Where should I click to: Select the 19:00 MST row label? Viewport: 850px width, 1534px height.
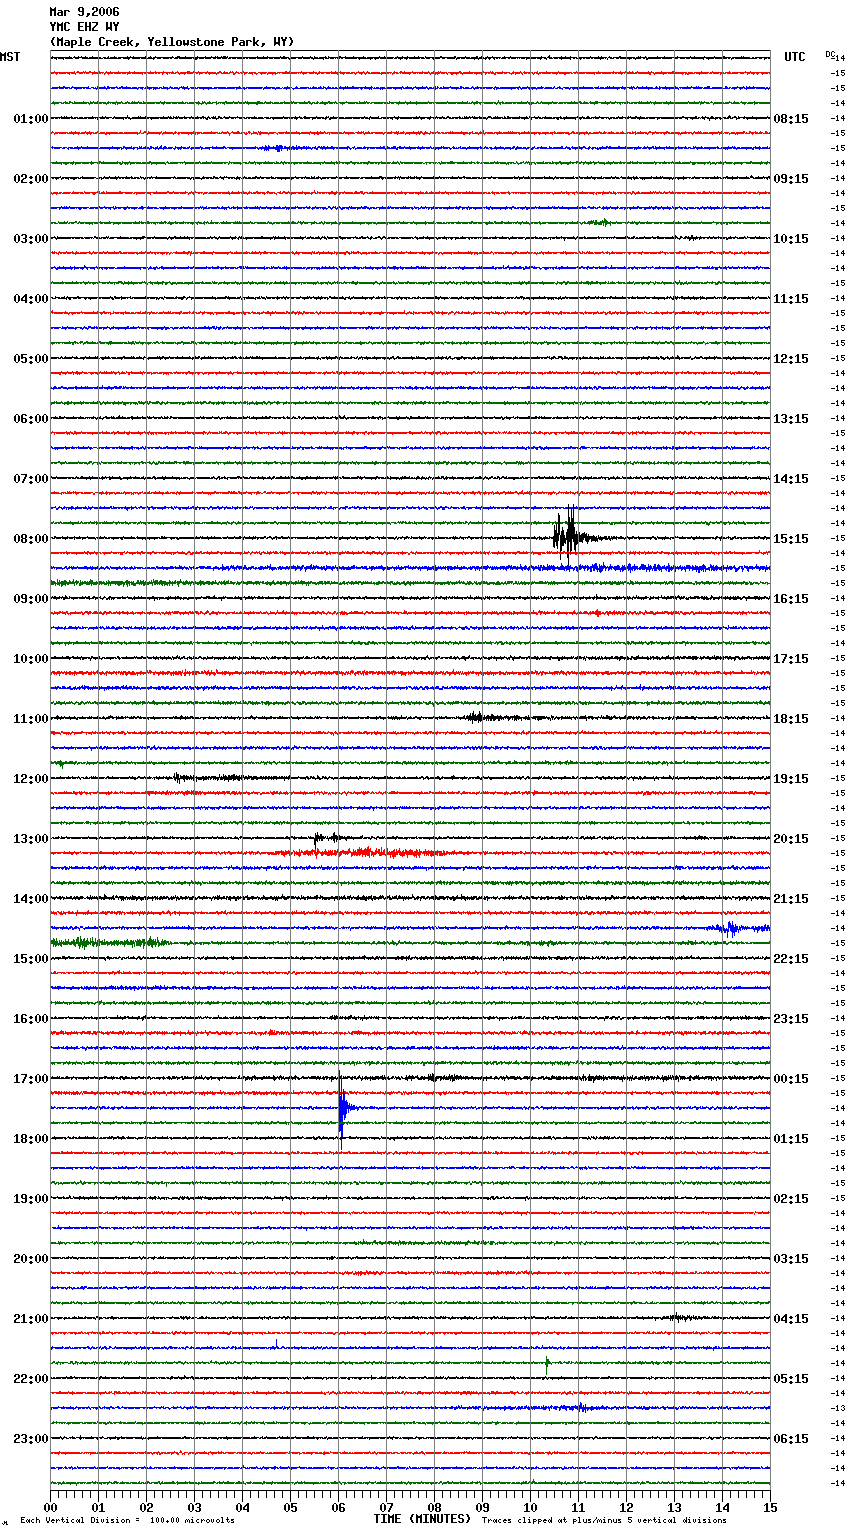coord(31,1199)
